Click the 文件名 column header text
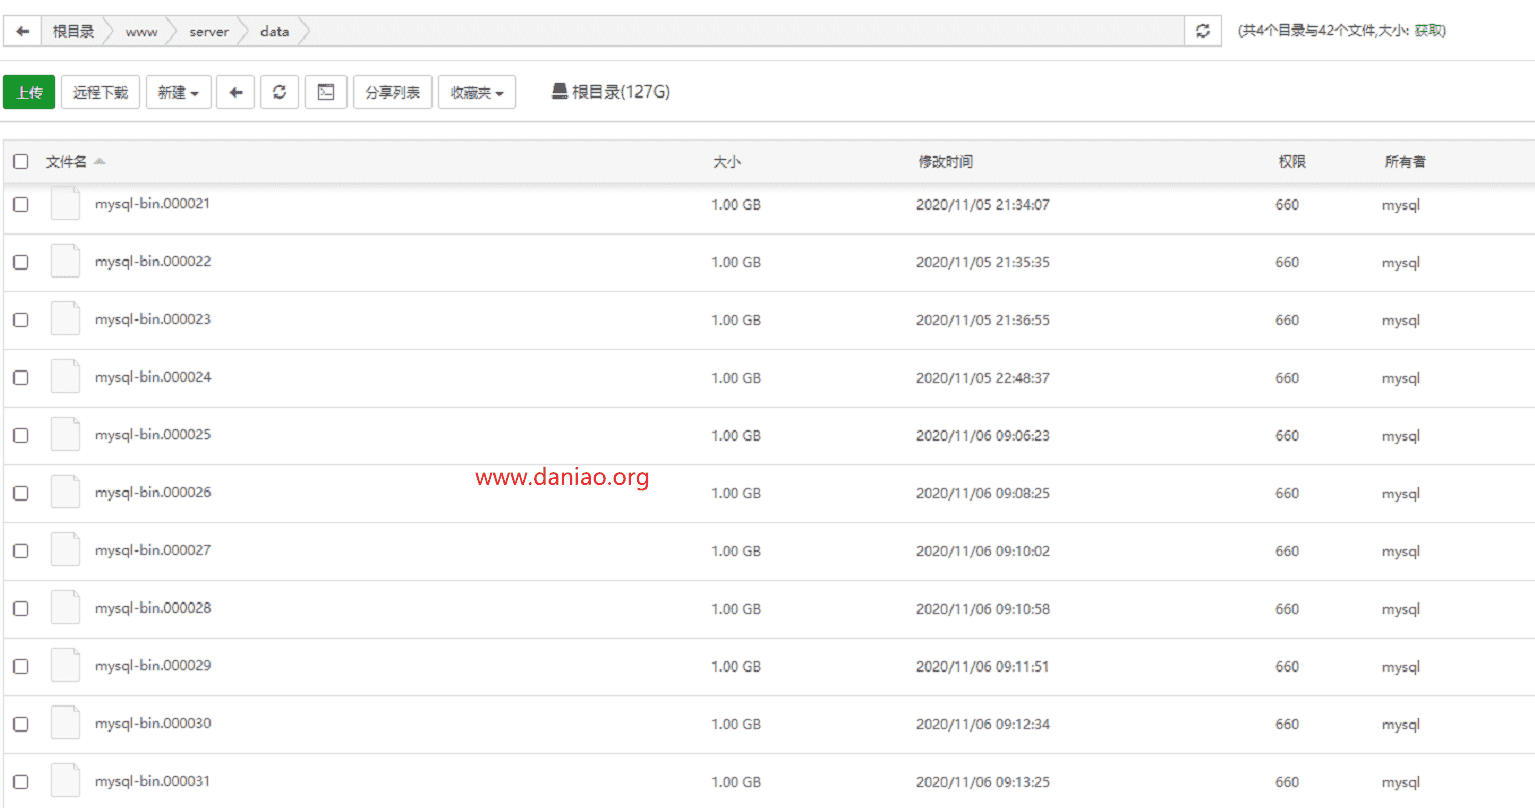The image size is (1535, 808). click(66, 161)
